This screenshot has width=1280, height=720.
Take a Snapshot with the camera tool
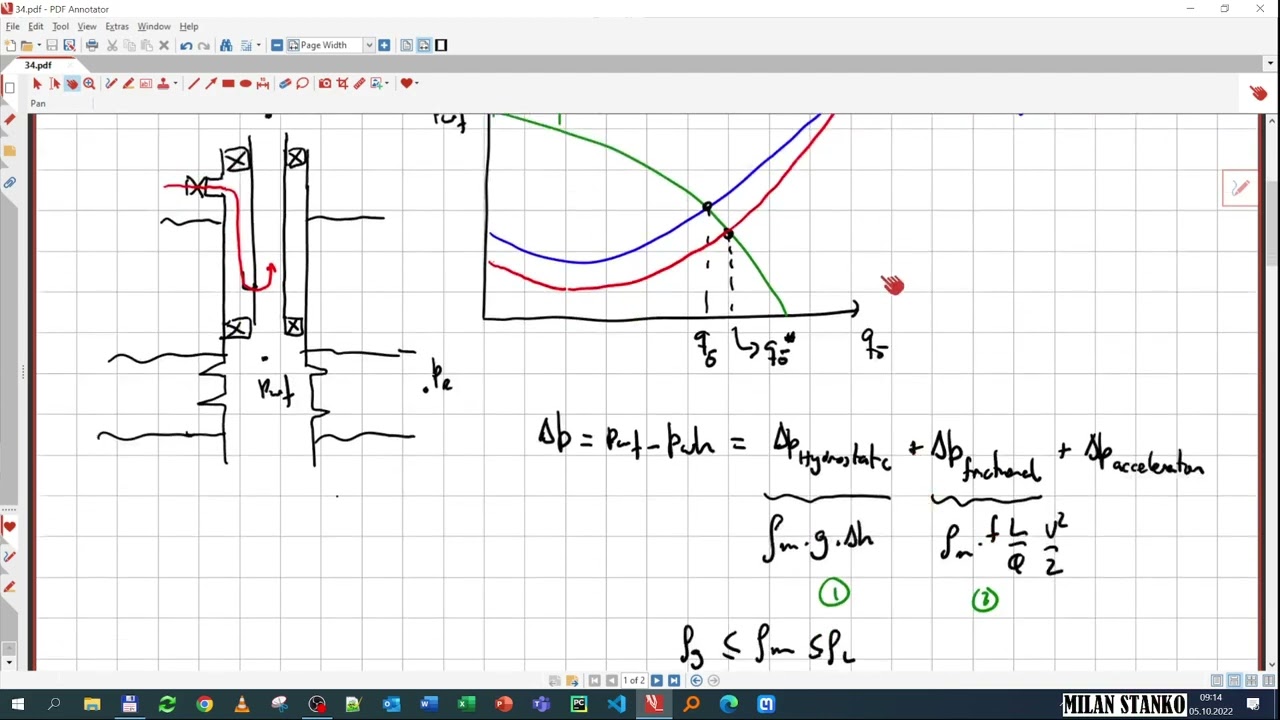(x=325, y=83)
